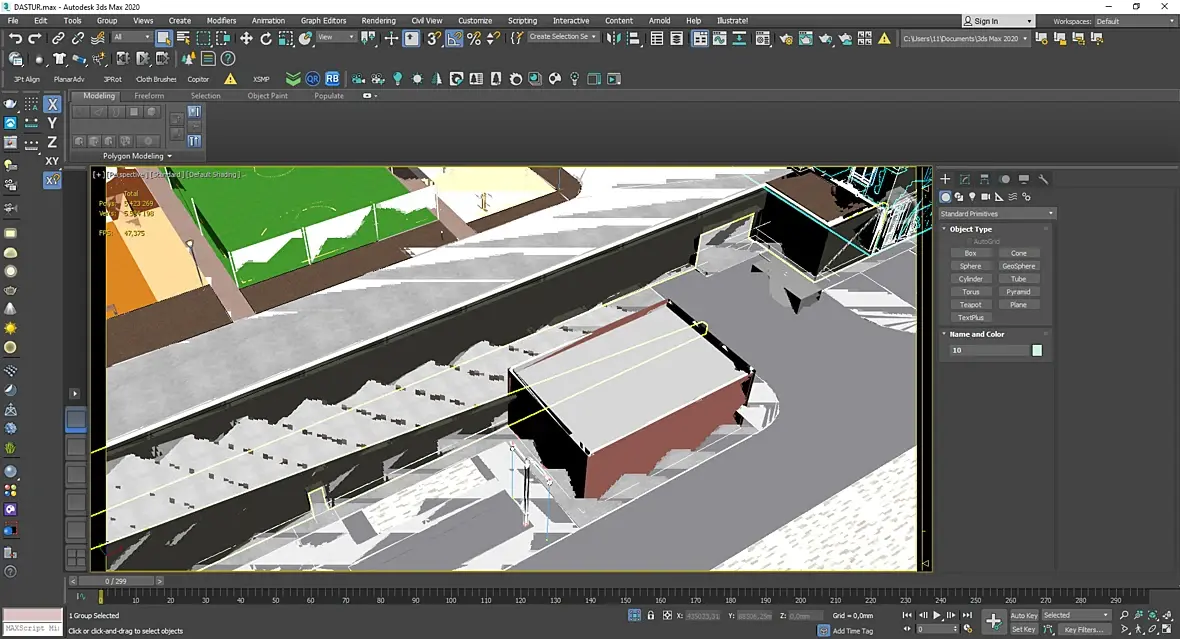Toggle the Angle Snap button

click(x=454, y=38)
